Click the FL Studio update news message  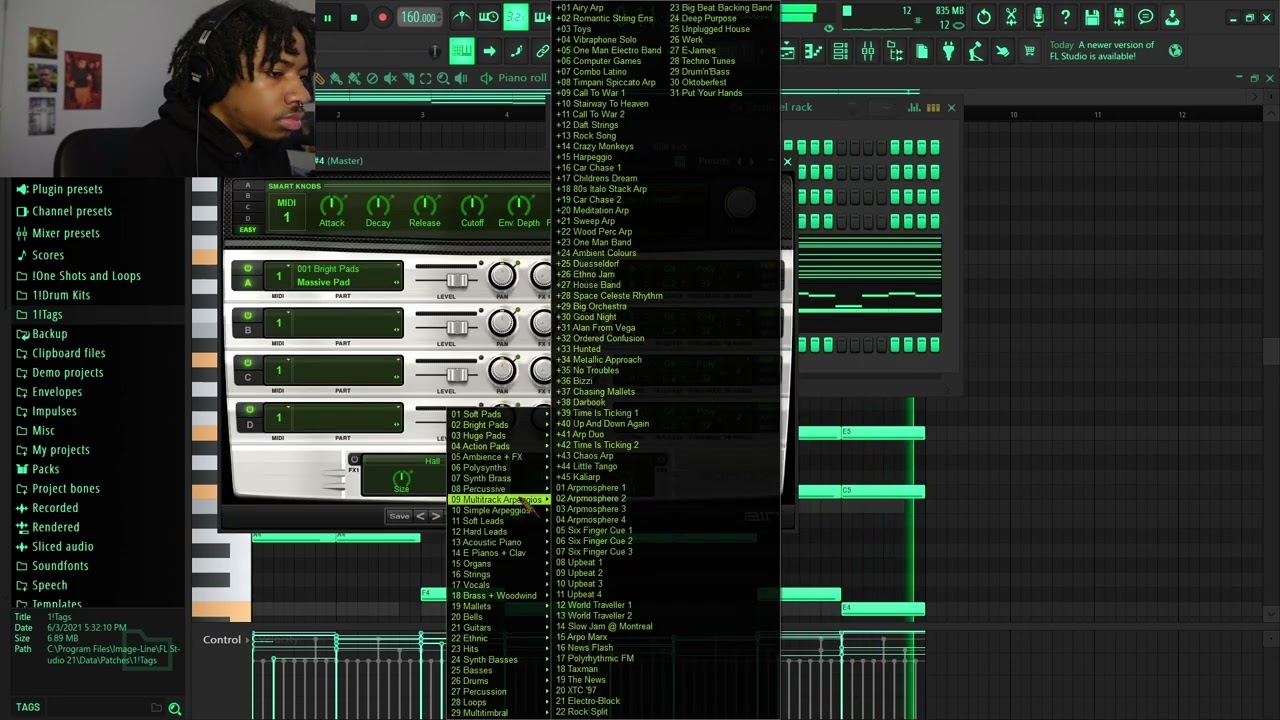point(1102,50)
